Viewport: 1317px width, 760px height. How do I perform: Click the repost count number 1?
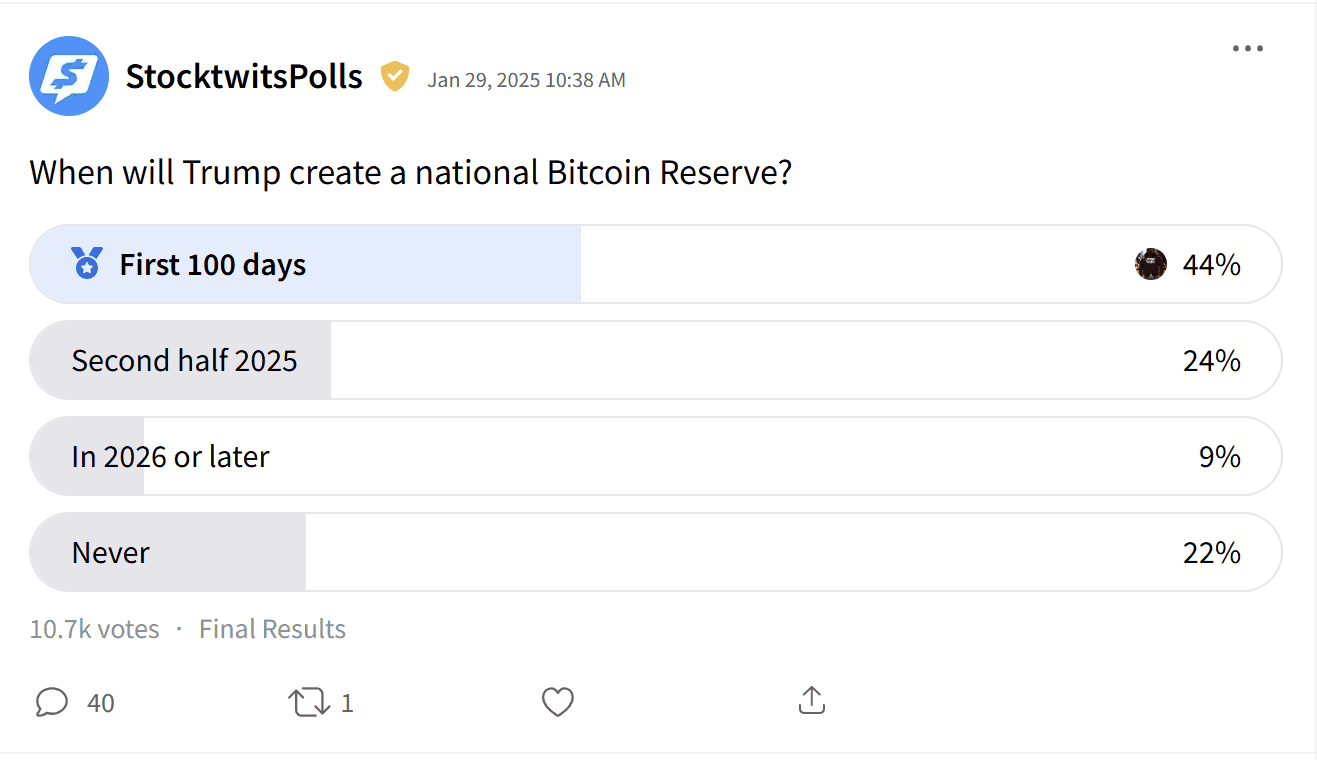[x=347, y=703]
